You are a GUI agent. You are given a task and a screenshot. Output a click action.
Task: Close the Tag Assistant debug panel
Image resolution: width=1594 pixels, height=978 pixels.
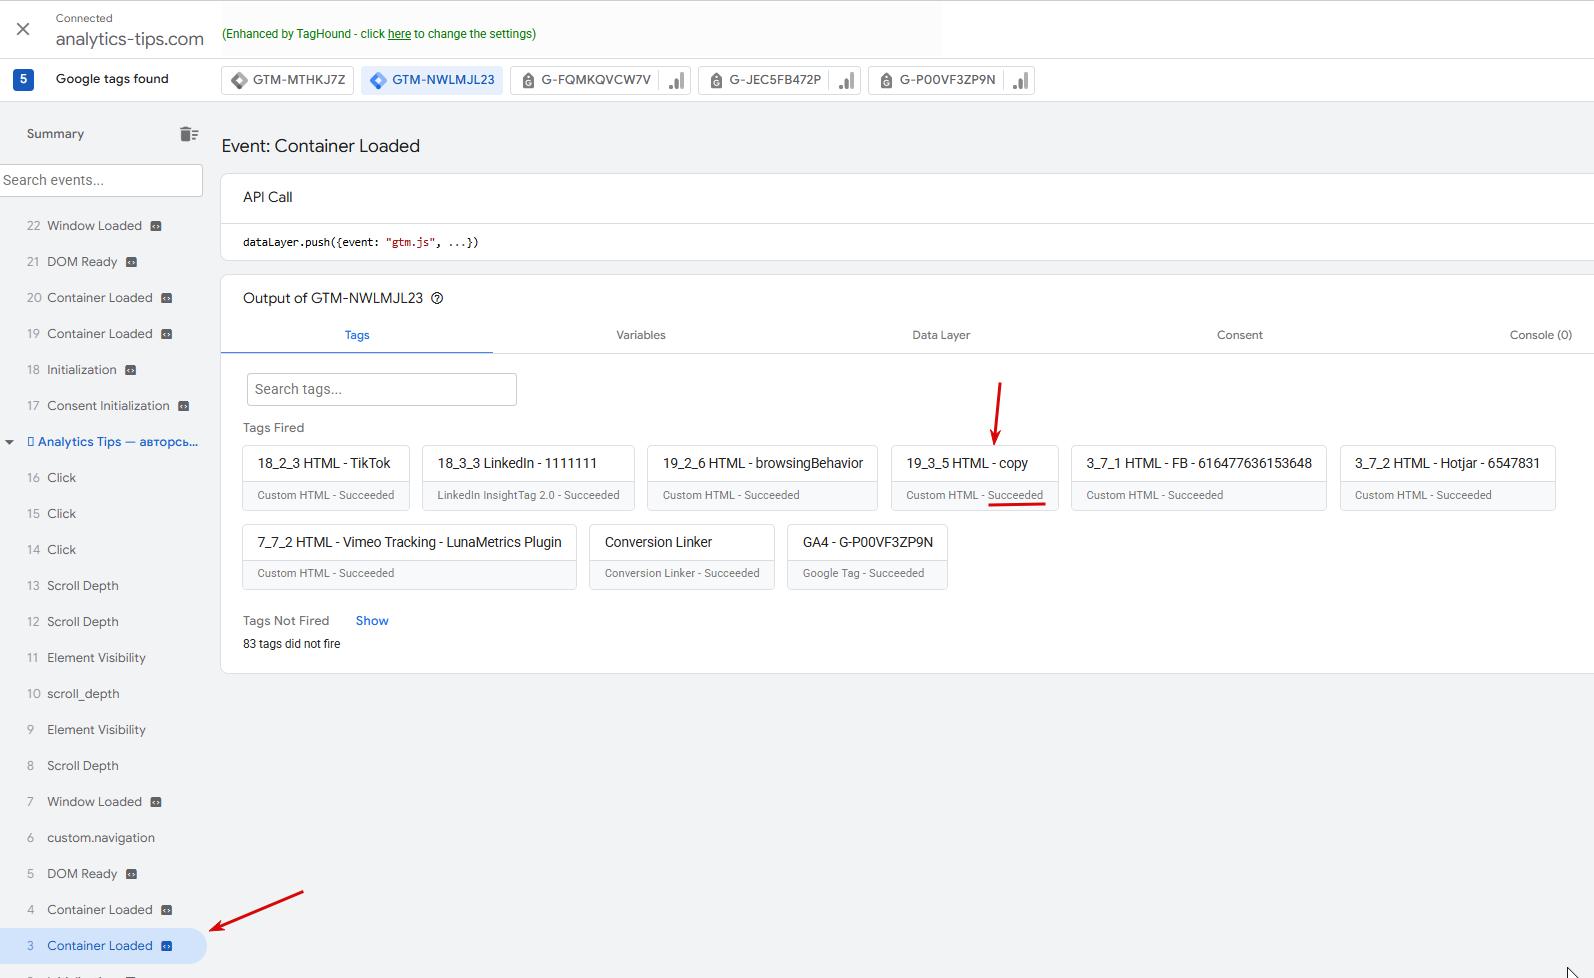click(23, 29)
